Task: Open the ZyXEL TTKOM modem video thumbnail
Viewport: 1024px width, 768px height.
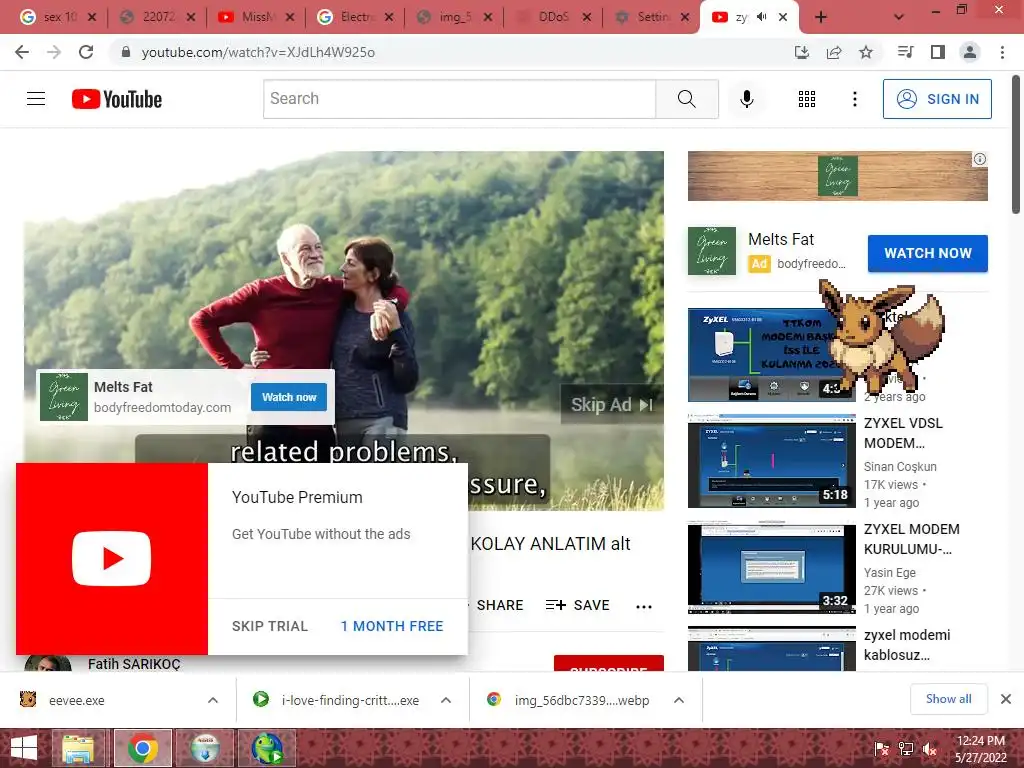Action: pyautogui.click(x=758, y=355)
